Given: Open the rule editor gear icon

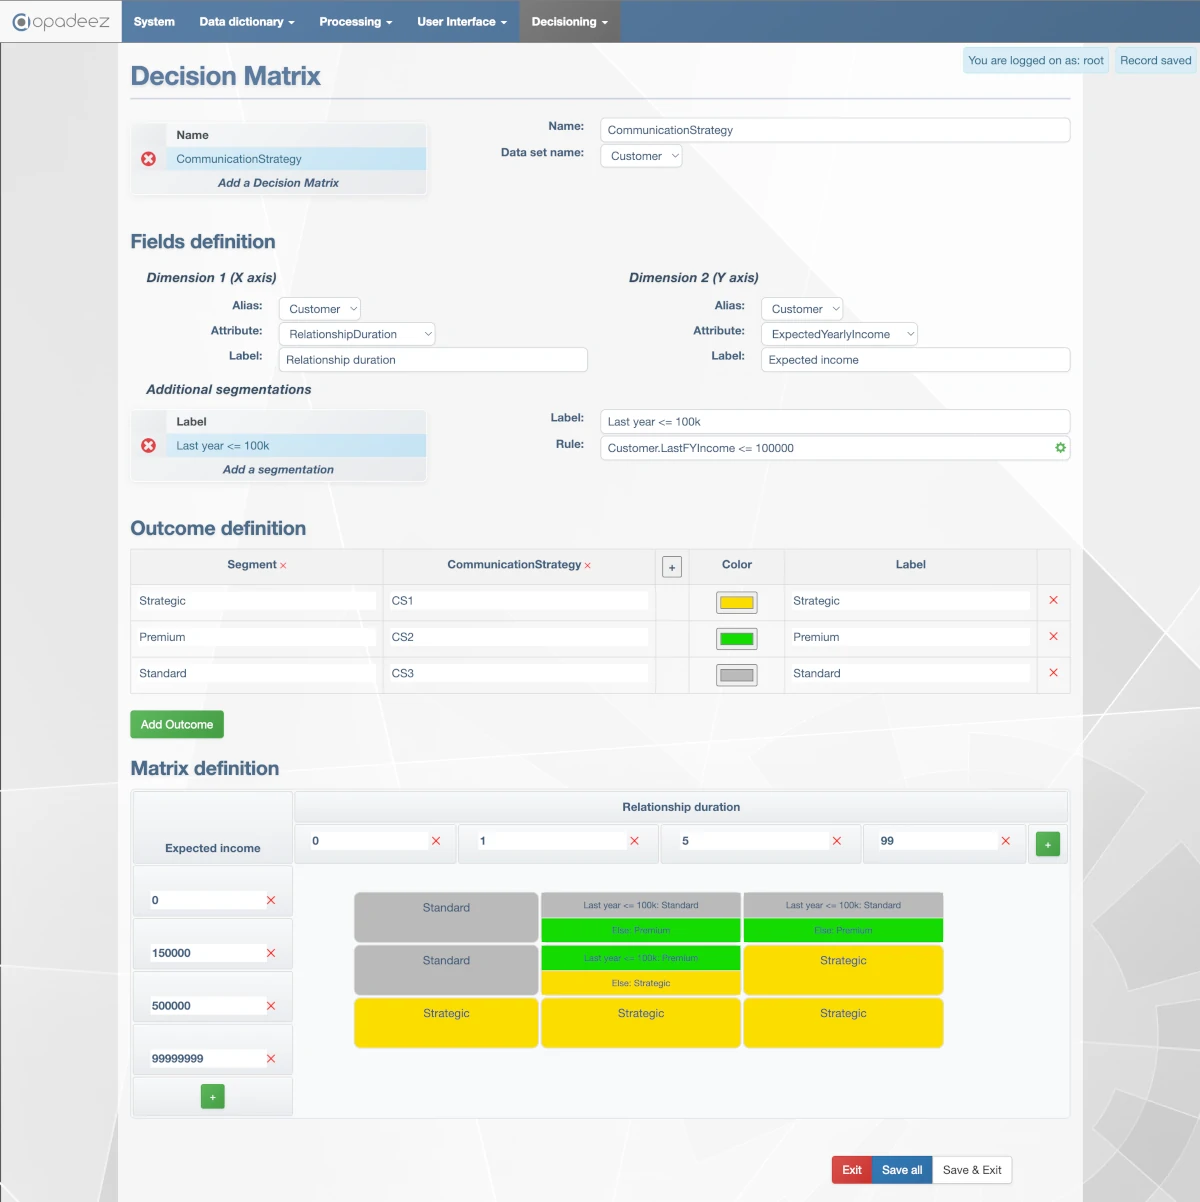Looking at the screenshot, I should 1059,448.
